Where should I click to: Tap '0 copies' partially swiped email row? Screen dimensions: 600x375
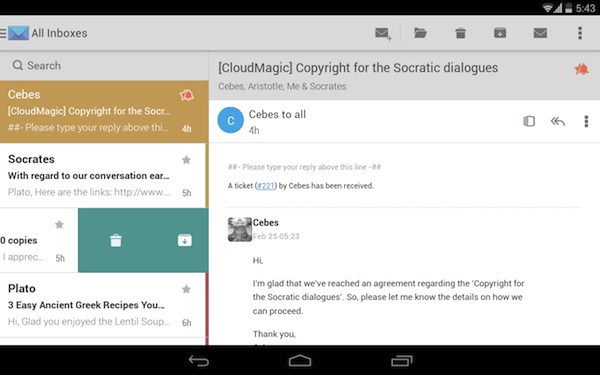pyautogui.click(x=39, y=240)
